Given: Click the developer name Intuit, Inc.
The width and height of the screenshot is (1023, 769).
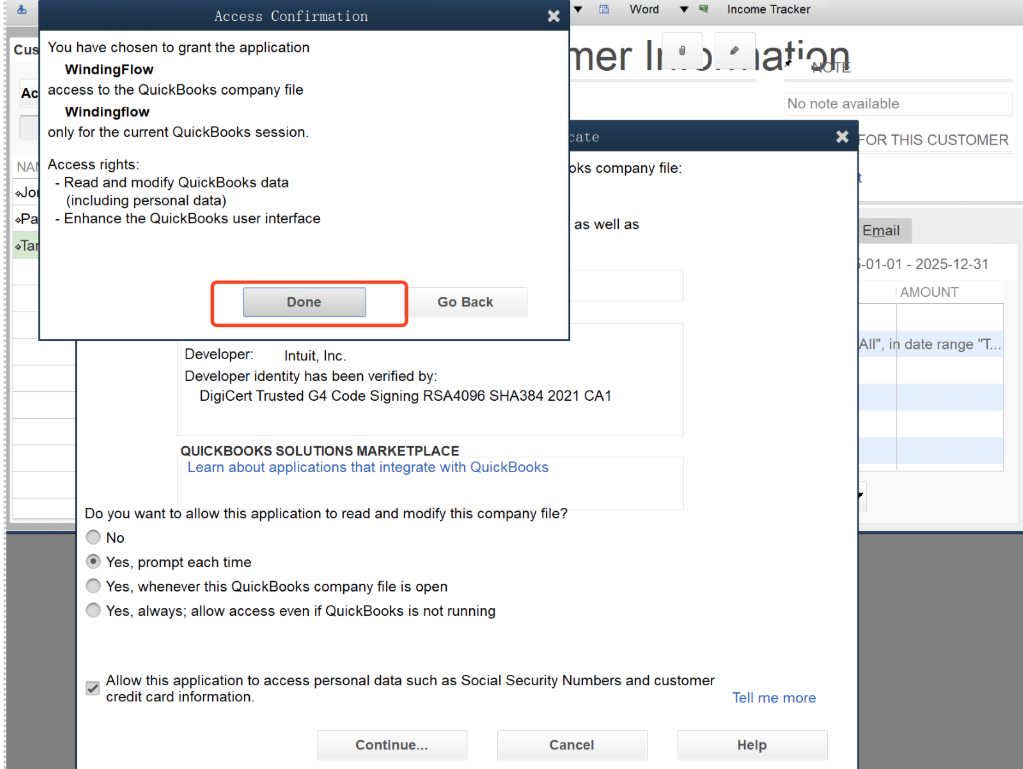Looking at the screenshot, I should pos(315,356).
